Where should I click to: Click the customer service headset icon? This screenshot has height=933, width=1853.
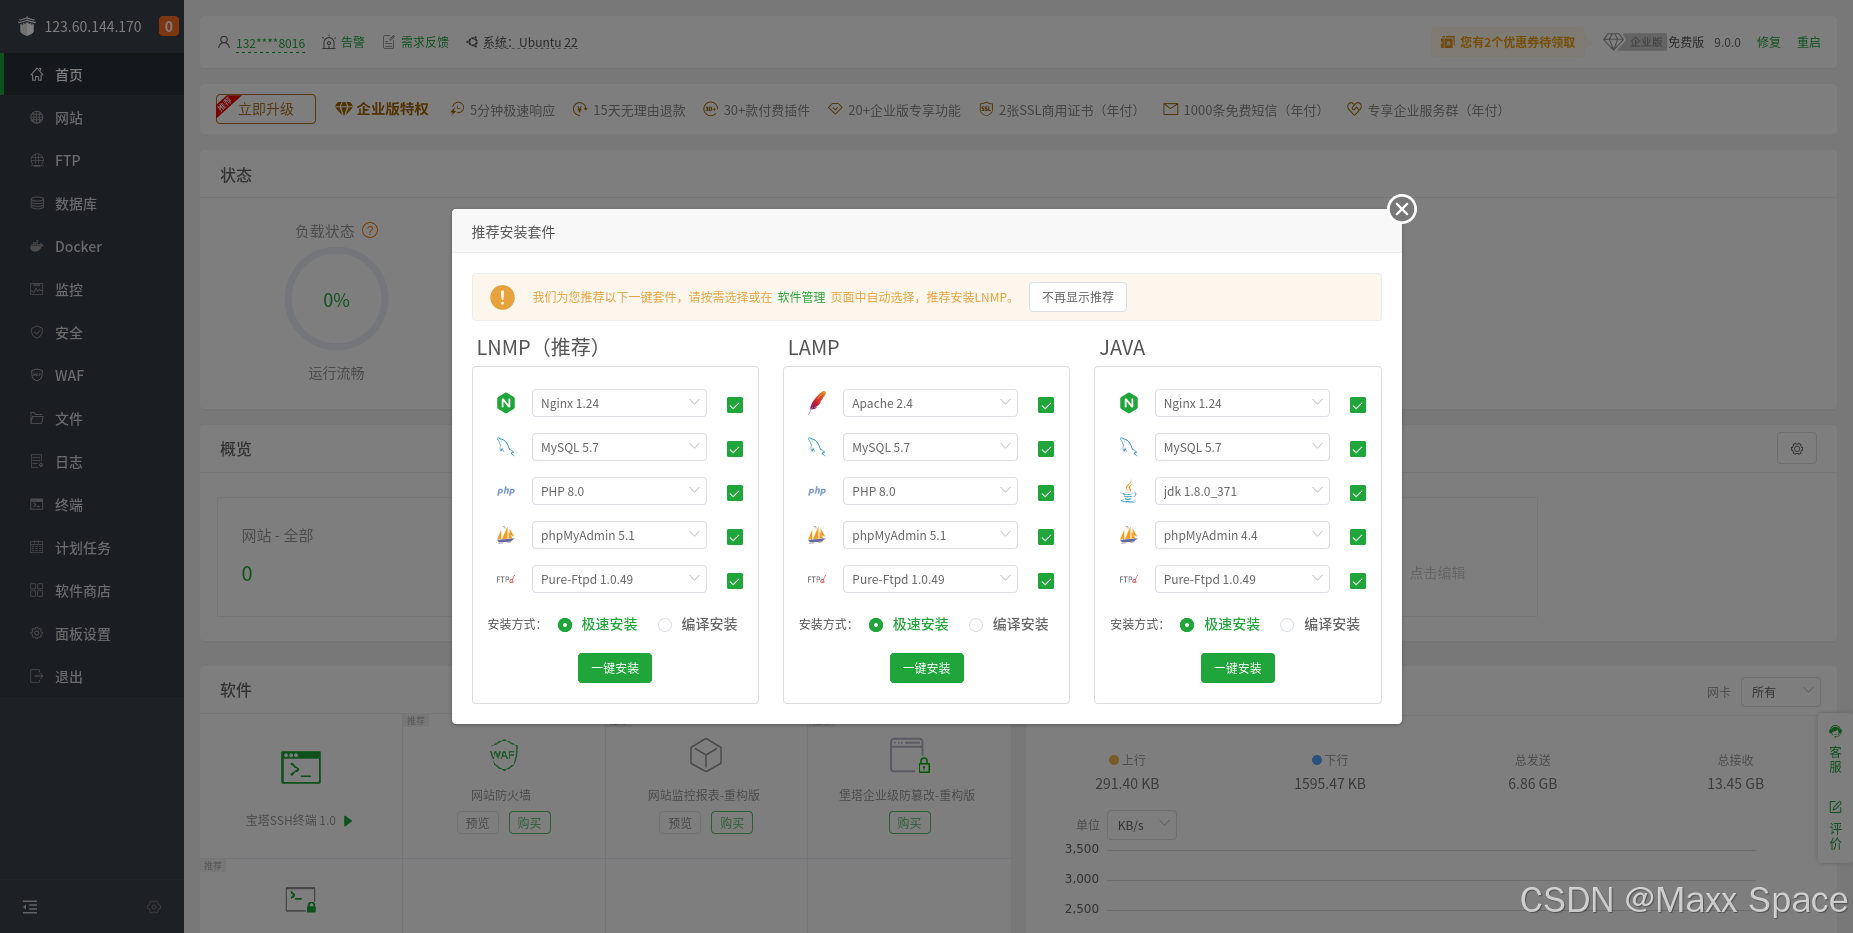click(1835, 731)
